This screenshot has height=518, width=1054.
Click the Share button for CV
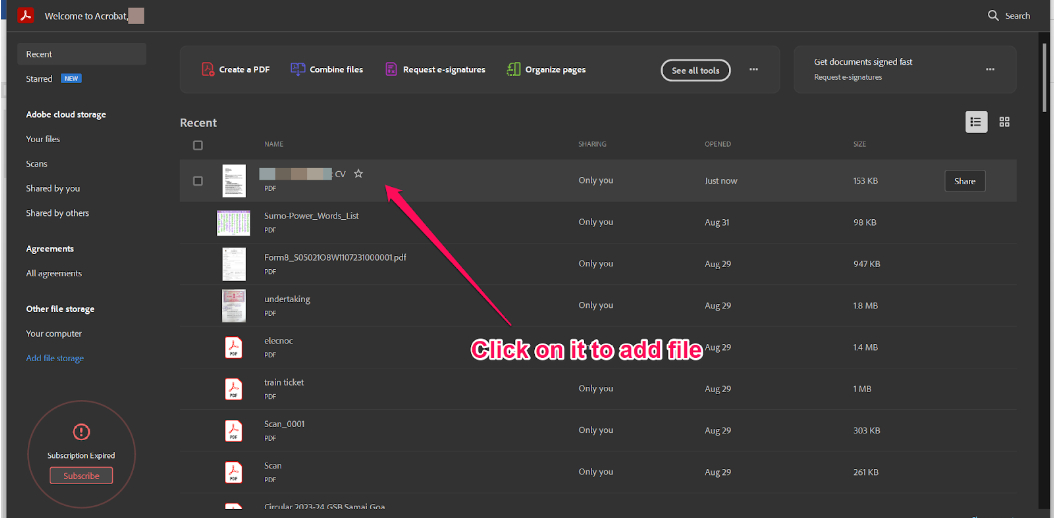coord(964,181)
